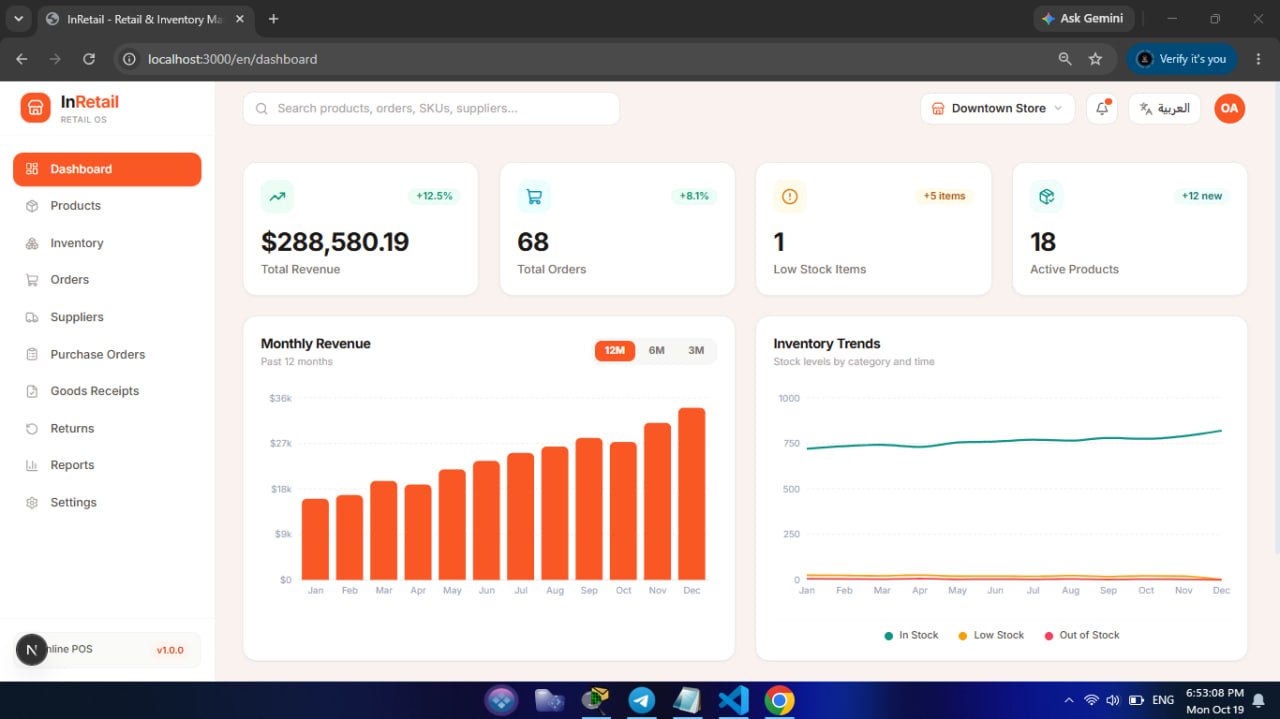Click the OA user avatar
This screenshot has height=719, width=1280.
[1229, 108]
